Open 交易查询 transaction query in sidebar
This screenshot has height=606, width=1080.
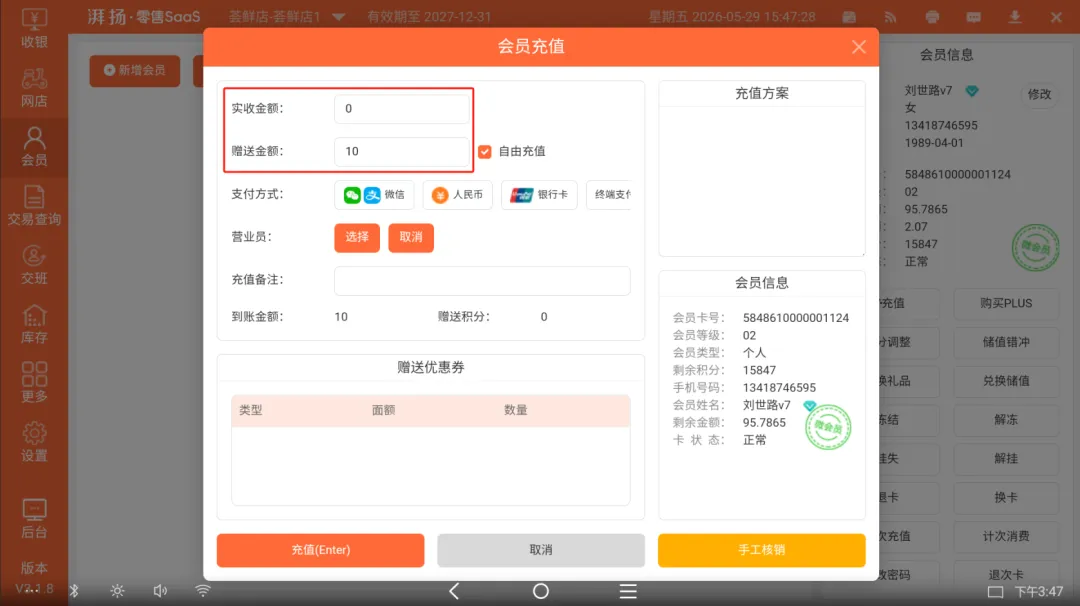[x=34, y=206]
